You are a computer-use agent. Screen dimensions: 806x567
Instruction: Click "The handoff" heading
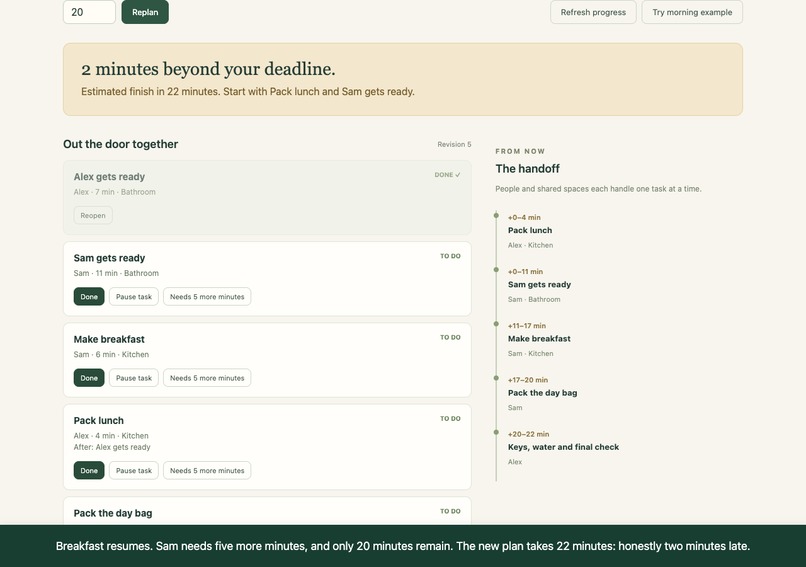point(527,169)
